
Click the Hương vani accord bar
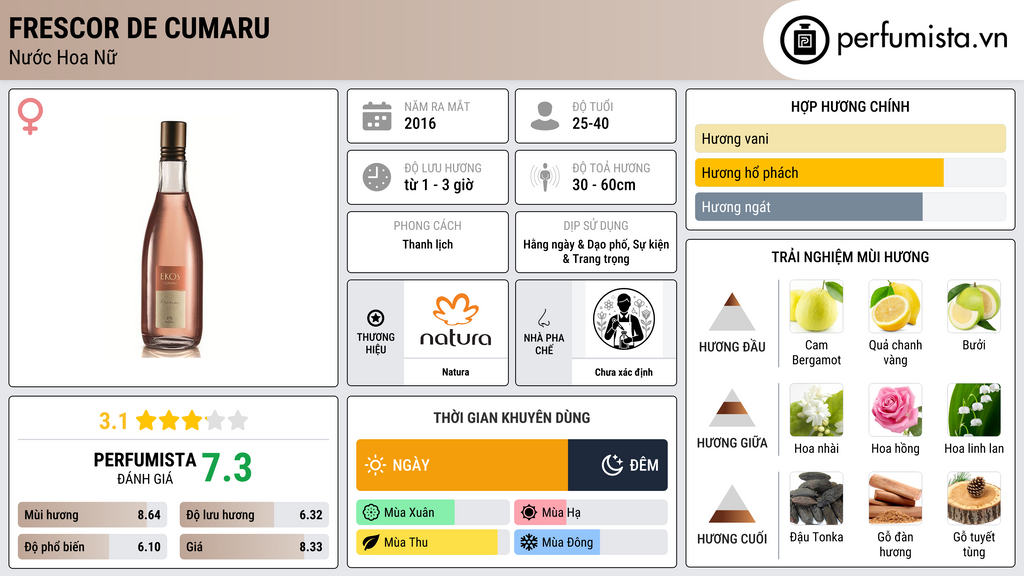click(x=850, y=138)
